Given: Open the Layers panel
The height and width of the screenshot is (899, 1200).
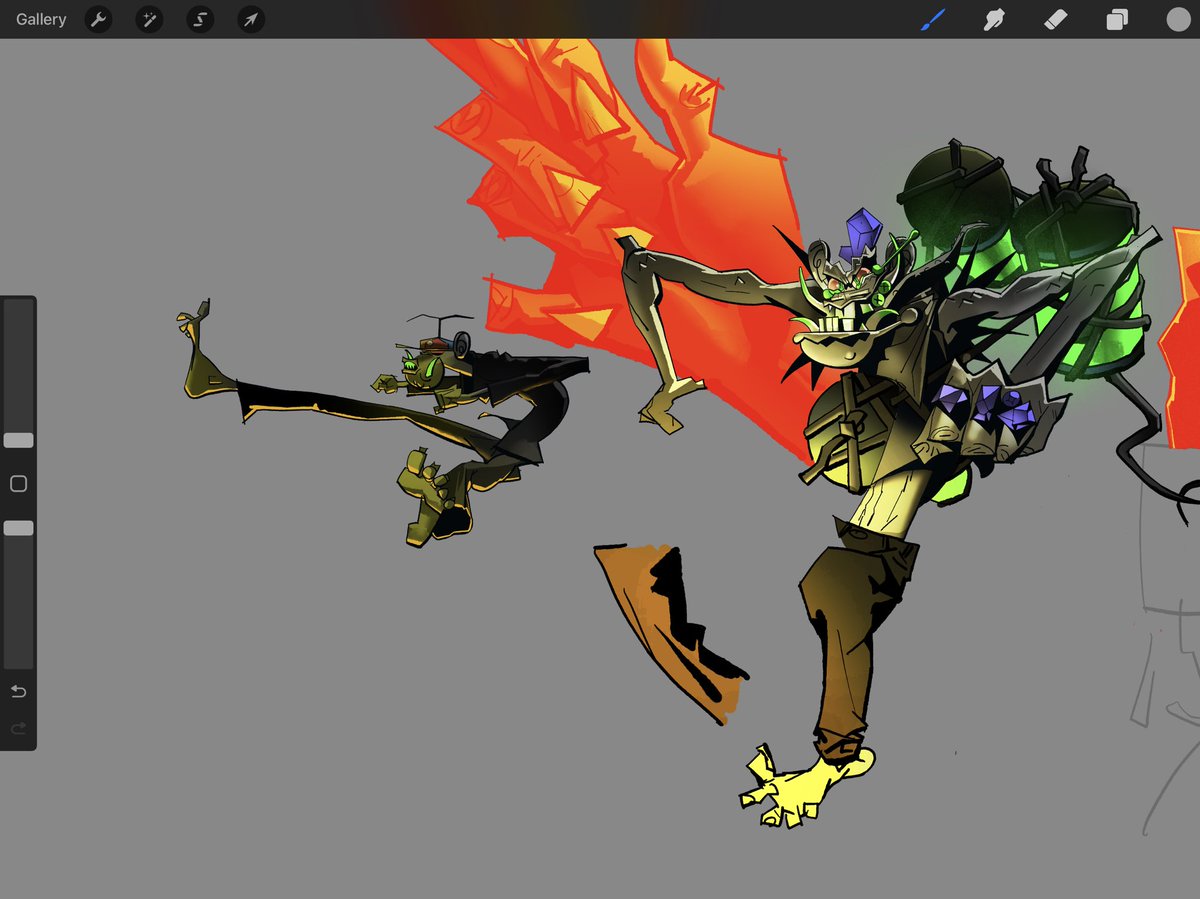Looking at the screenshot, I should 1117,19.
